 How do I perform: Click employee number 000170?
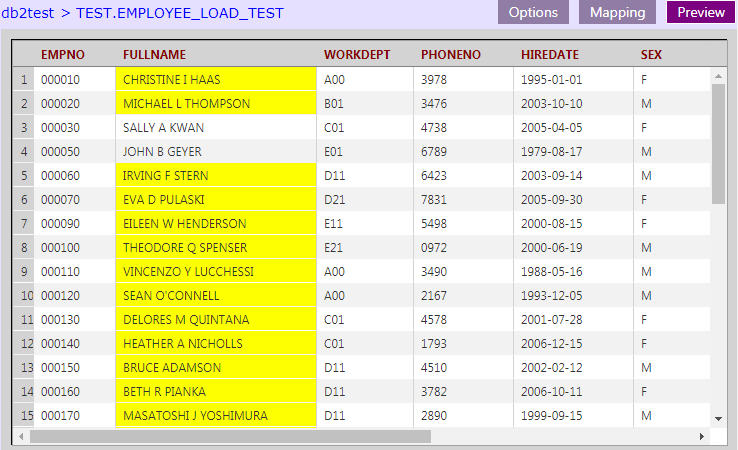point(60,416)
